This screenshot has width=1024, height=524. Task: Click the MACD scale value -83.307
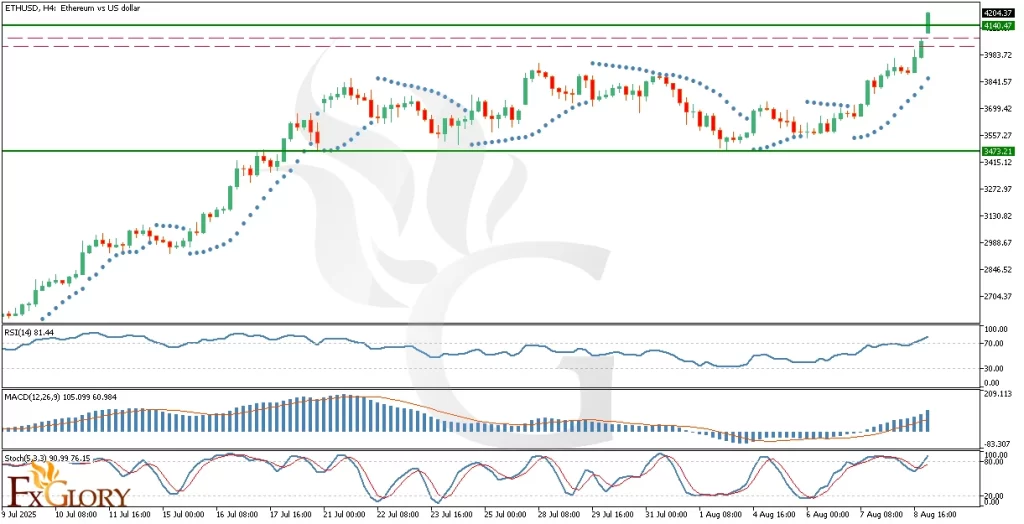coord(999,444)
